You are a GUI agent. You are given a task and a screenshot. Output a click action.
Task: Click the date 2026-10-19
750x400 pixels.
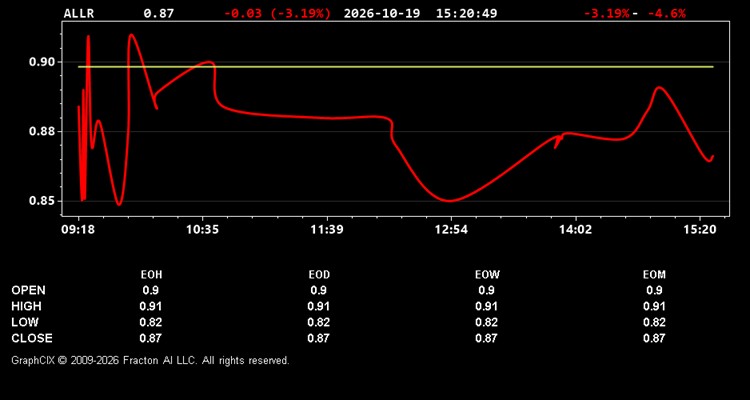[x=382, y=13]
